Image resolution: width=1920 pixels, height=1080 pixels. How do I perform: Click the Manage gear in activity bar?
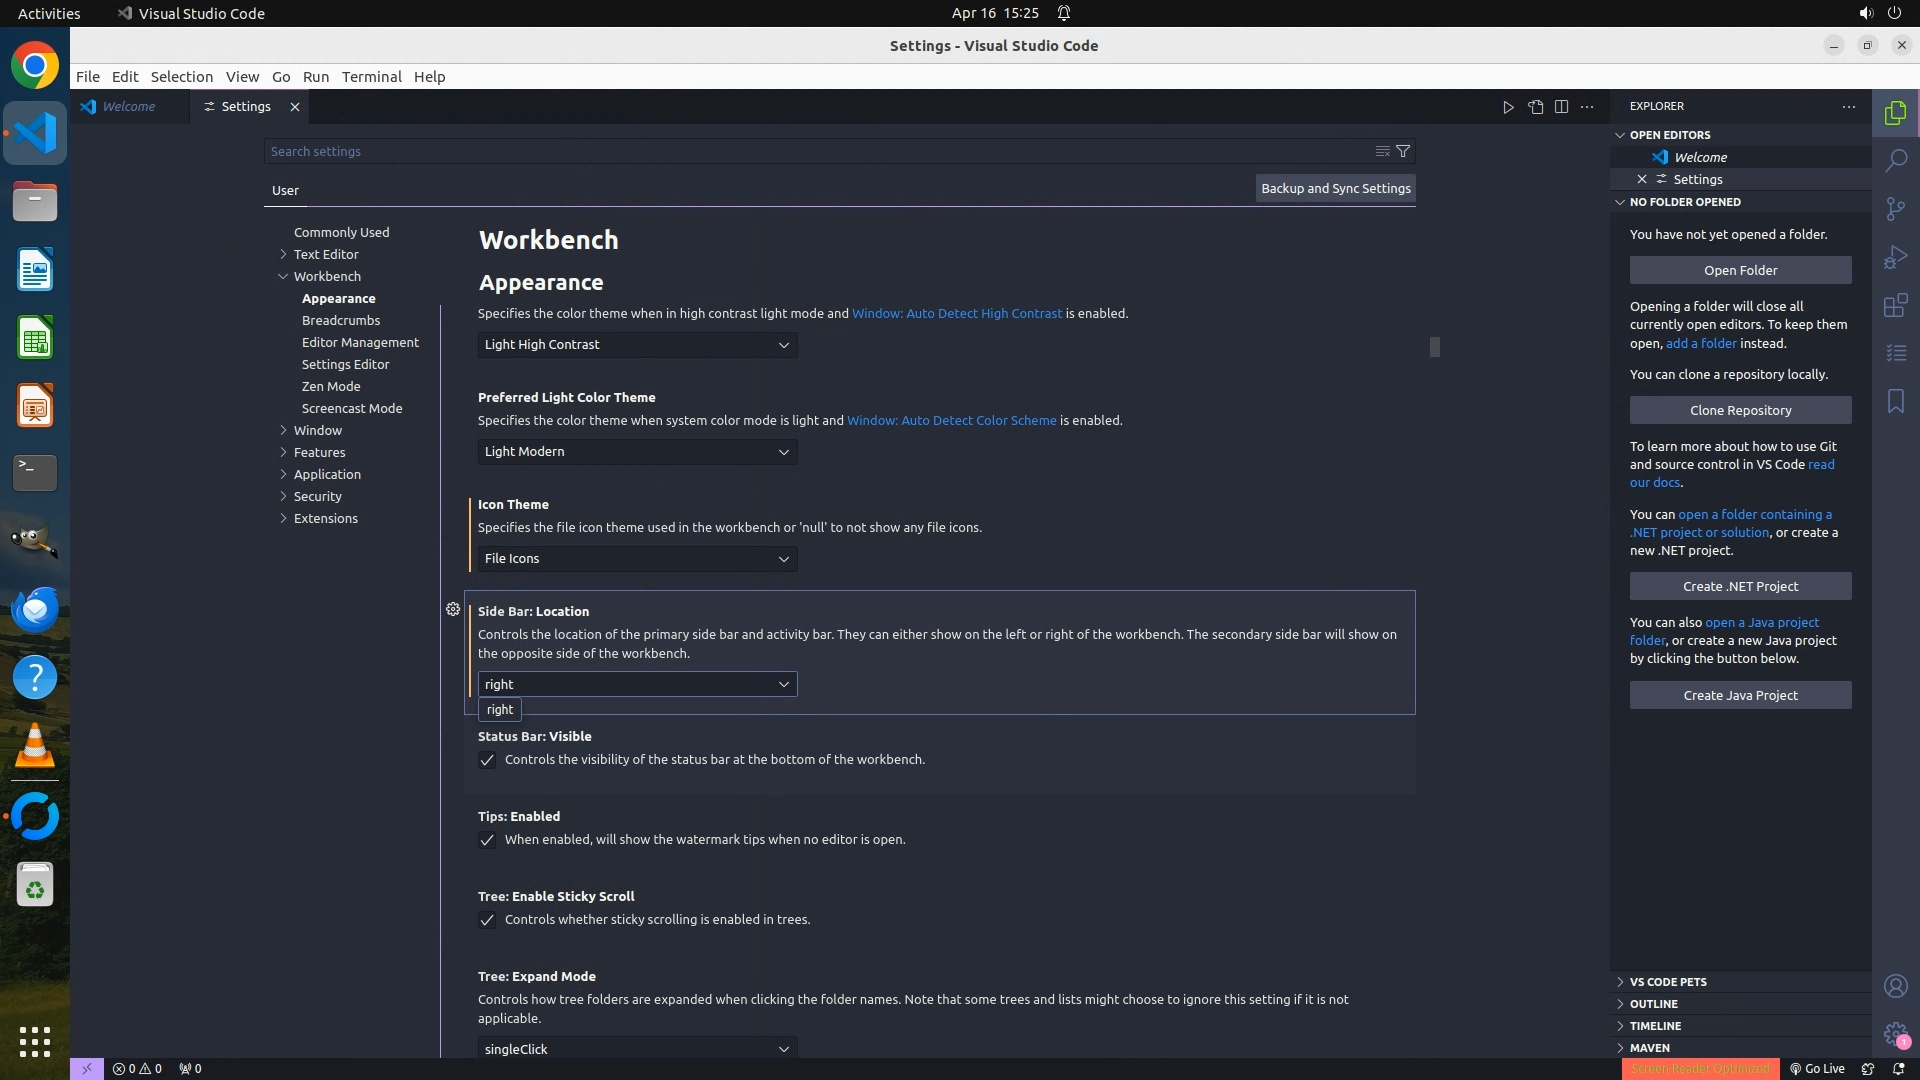pyautogui.click(x=1895, y=1034)
